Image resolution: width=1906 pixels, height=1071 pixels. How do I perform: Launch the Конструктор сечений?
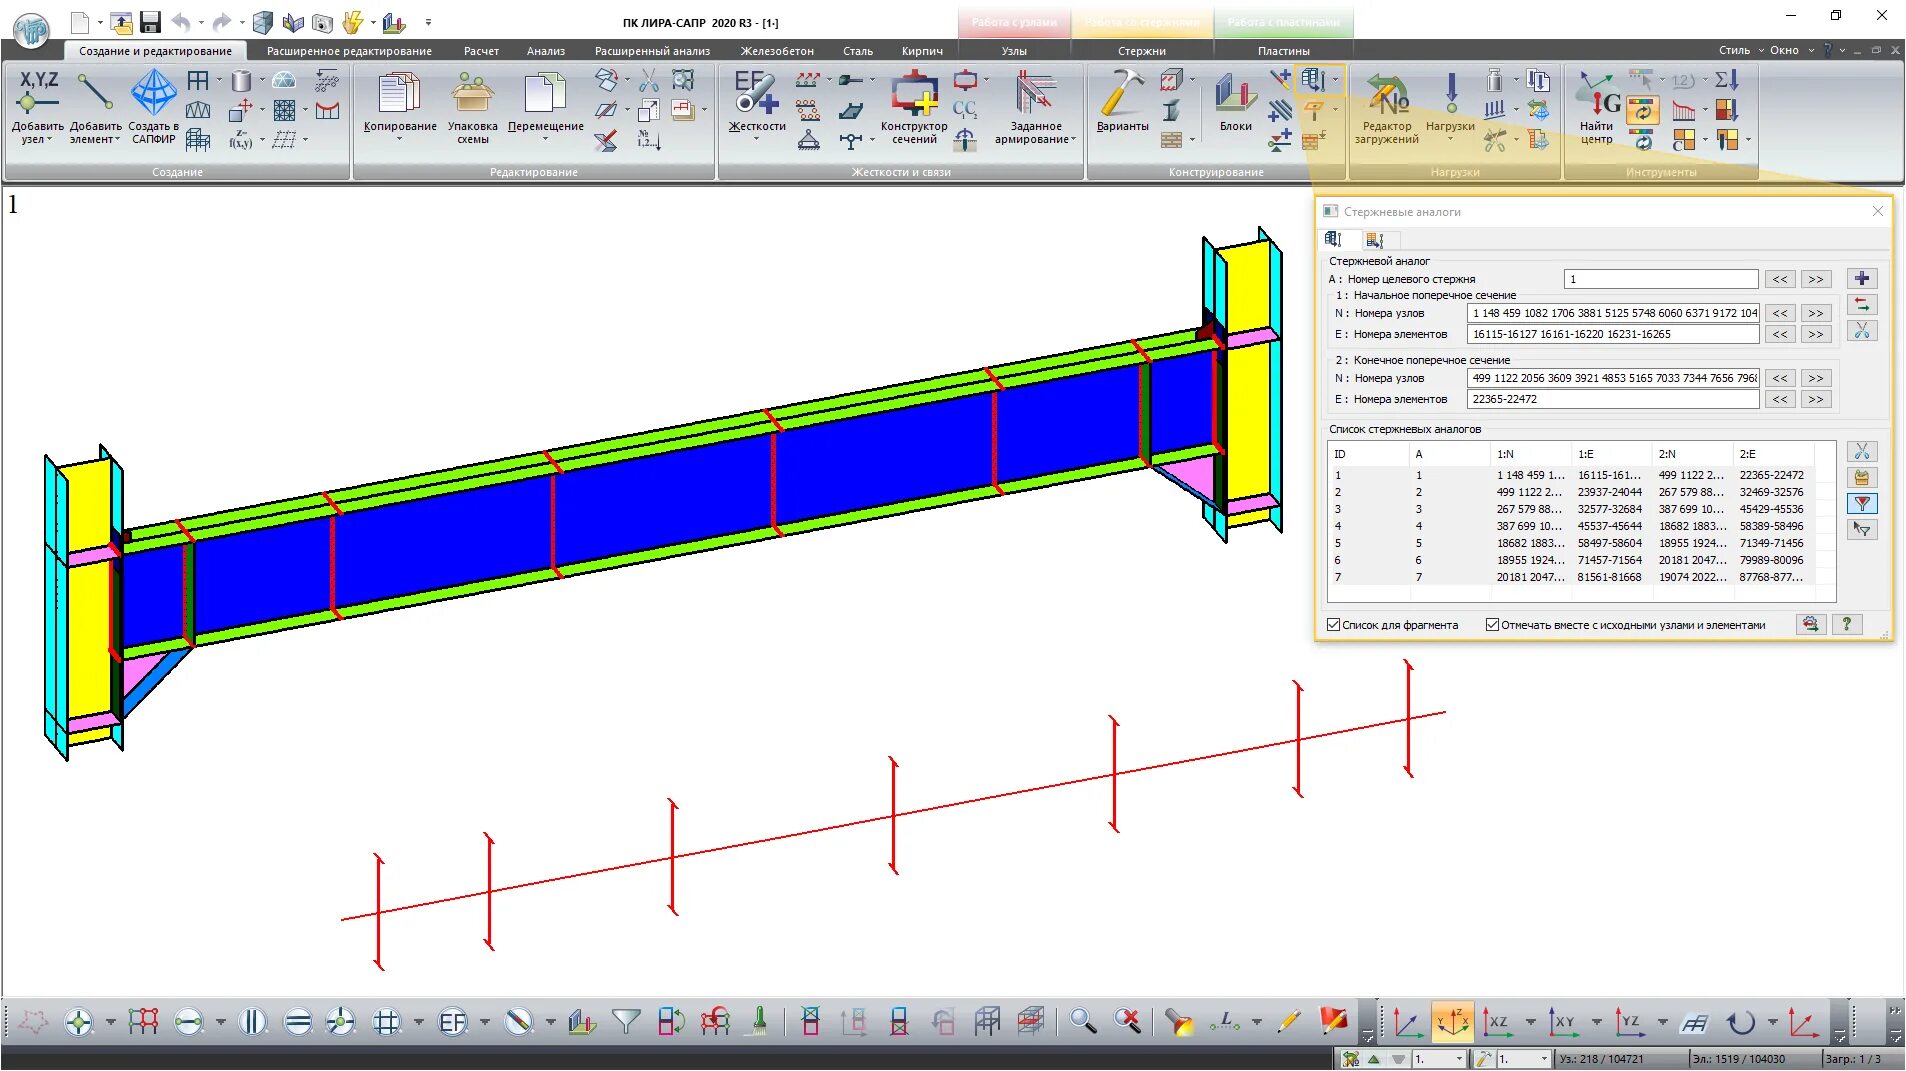tap(915, 100)
